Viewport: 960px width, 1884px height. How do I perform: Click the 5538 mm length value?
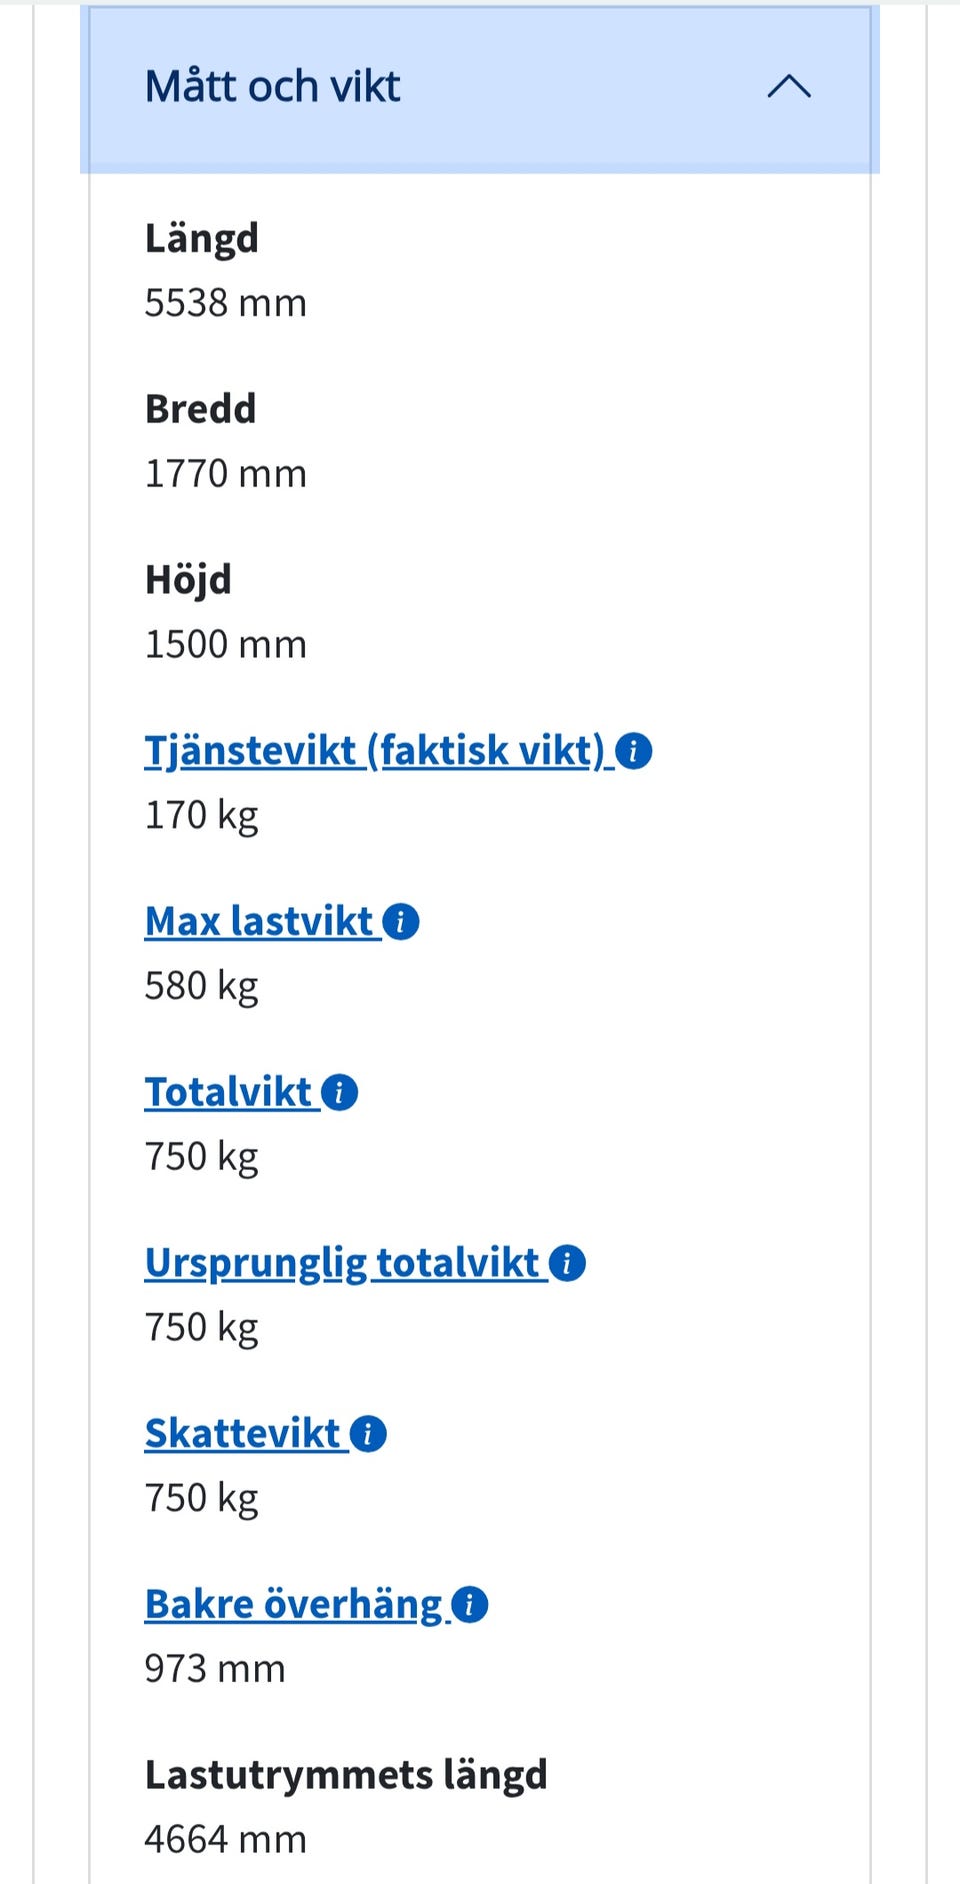226,303
